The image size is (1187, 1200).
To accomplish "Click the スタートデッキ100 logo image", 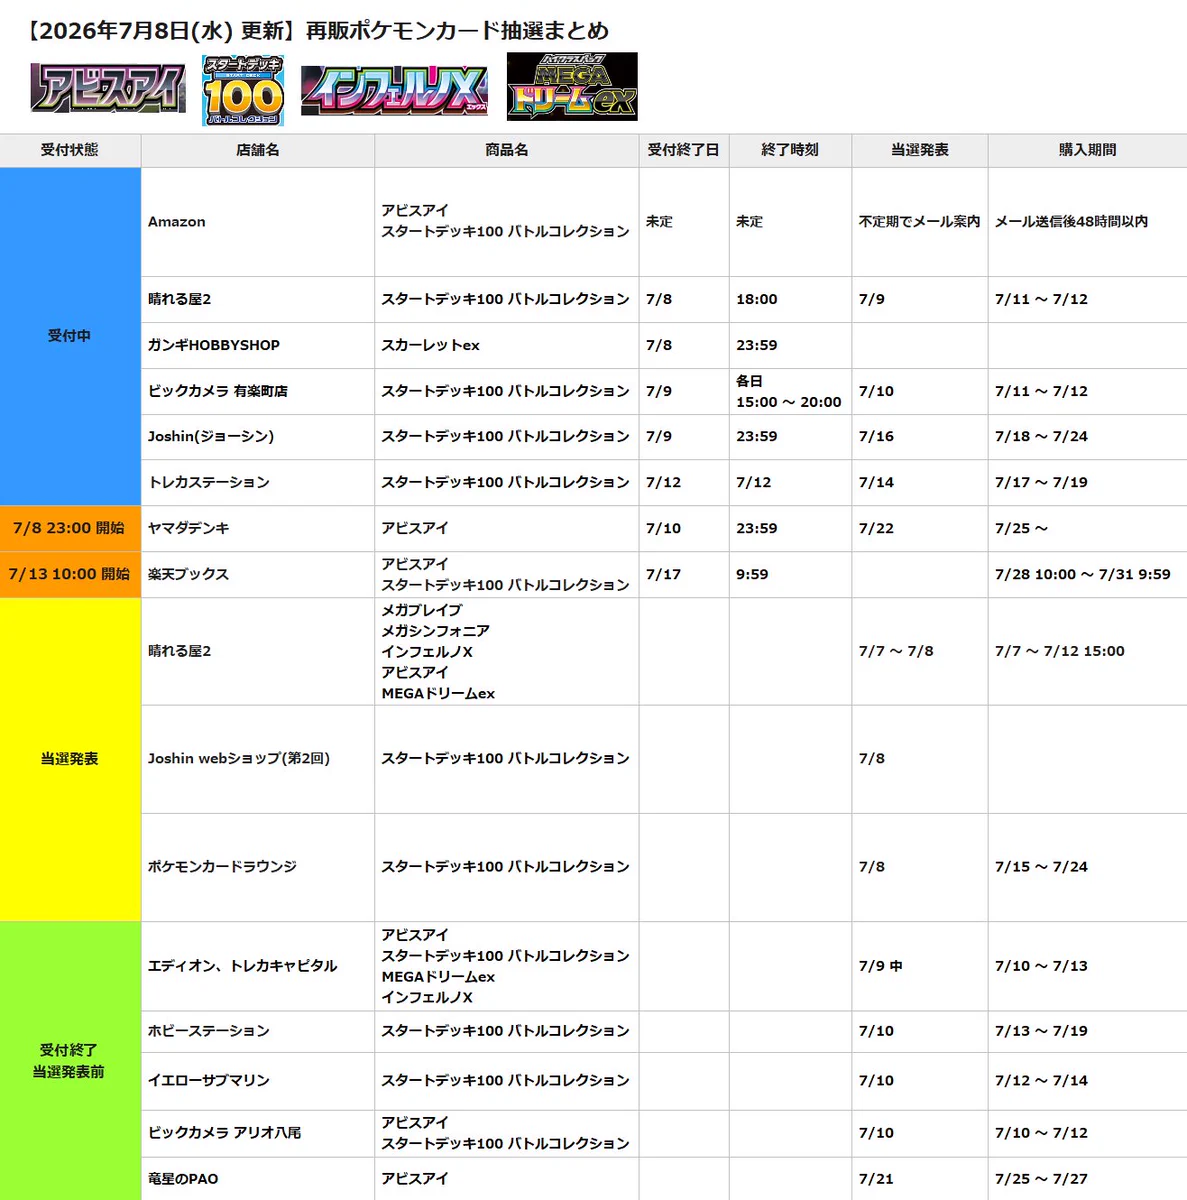I will 243,90.
